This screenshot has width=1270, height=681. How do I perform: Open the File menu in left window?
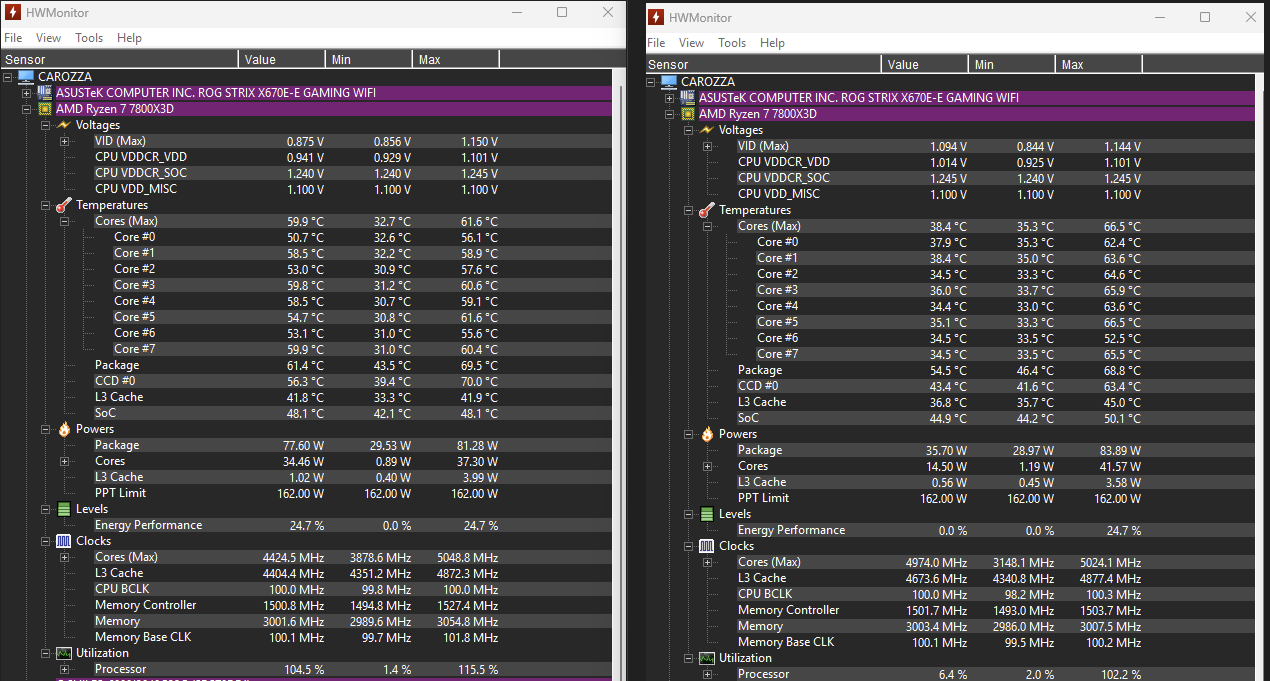pos(13,38)
